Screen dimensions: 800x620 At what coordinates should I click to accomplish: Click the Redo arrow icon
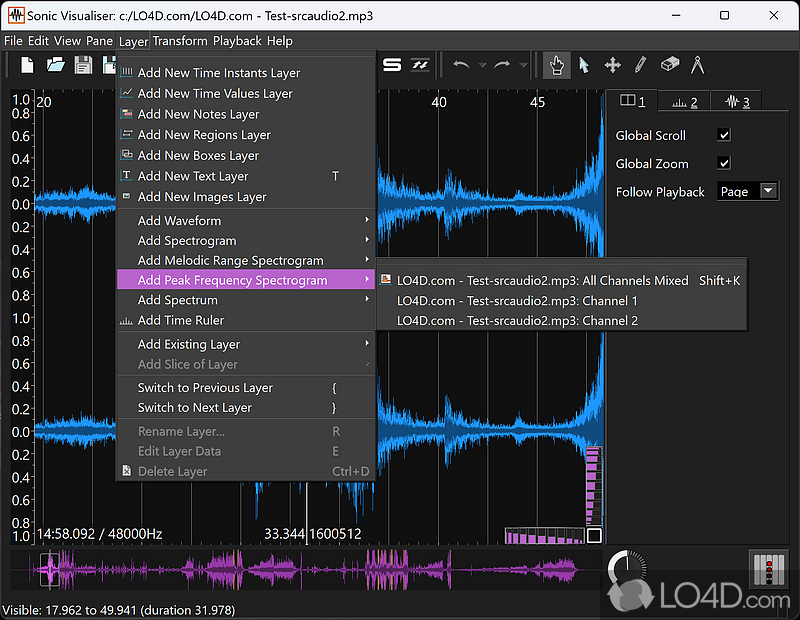(x=502, y=65)
